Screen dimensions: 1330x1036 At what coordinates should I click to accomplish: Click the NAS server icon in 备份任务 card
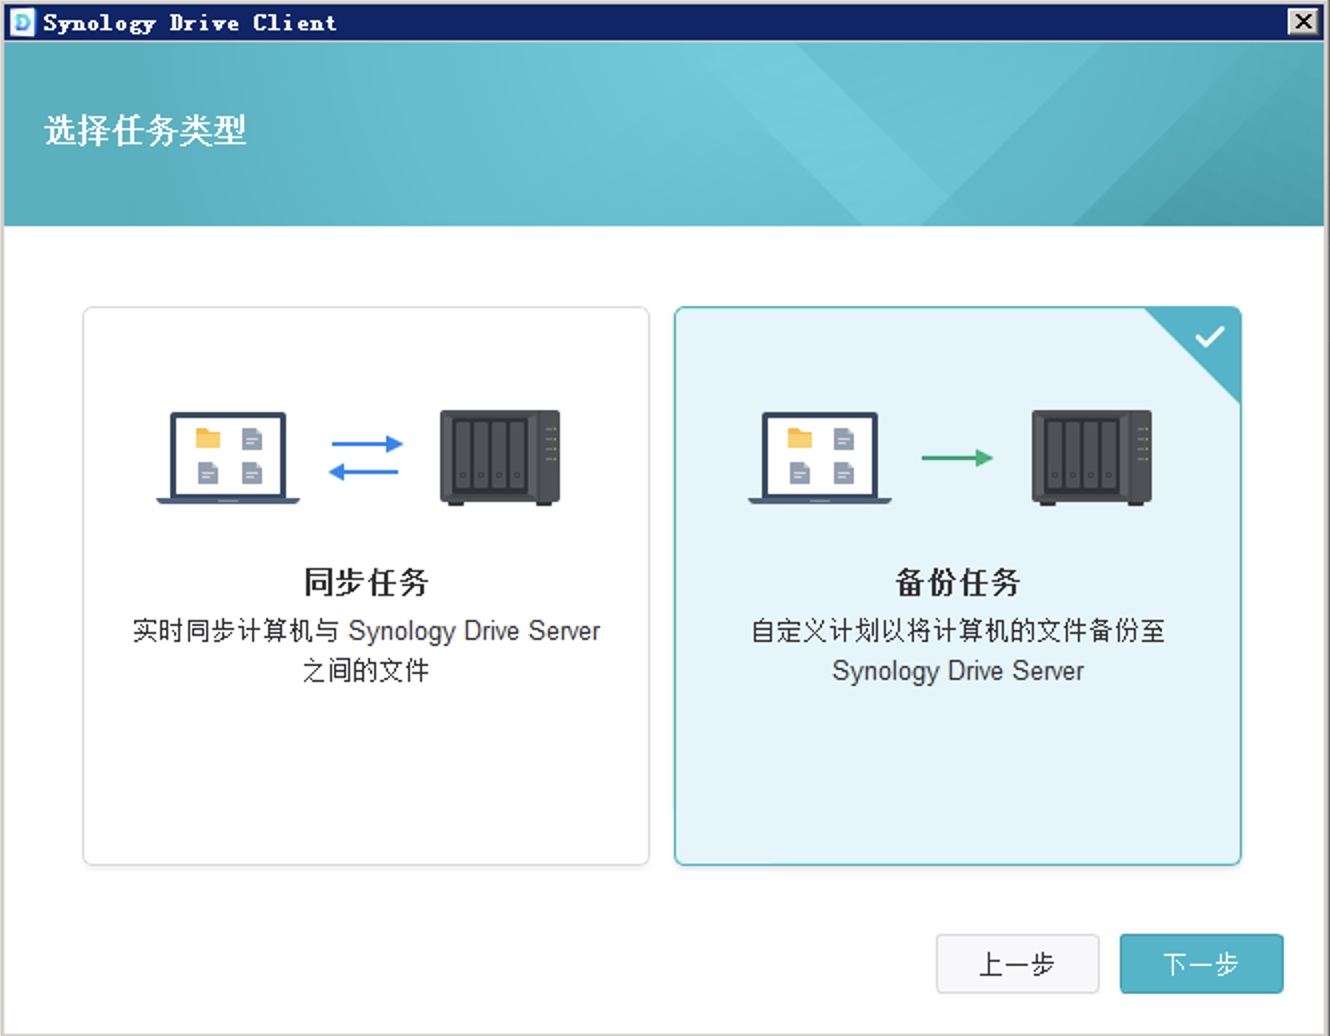(1092, 458)
